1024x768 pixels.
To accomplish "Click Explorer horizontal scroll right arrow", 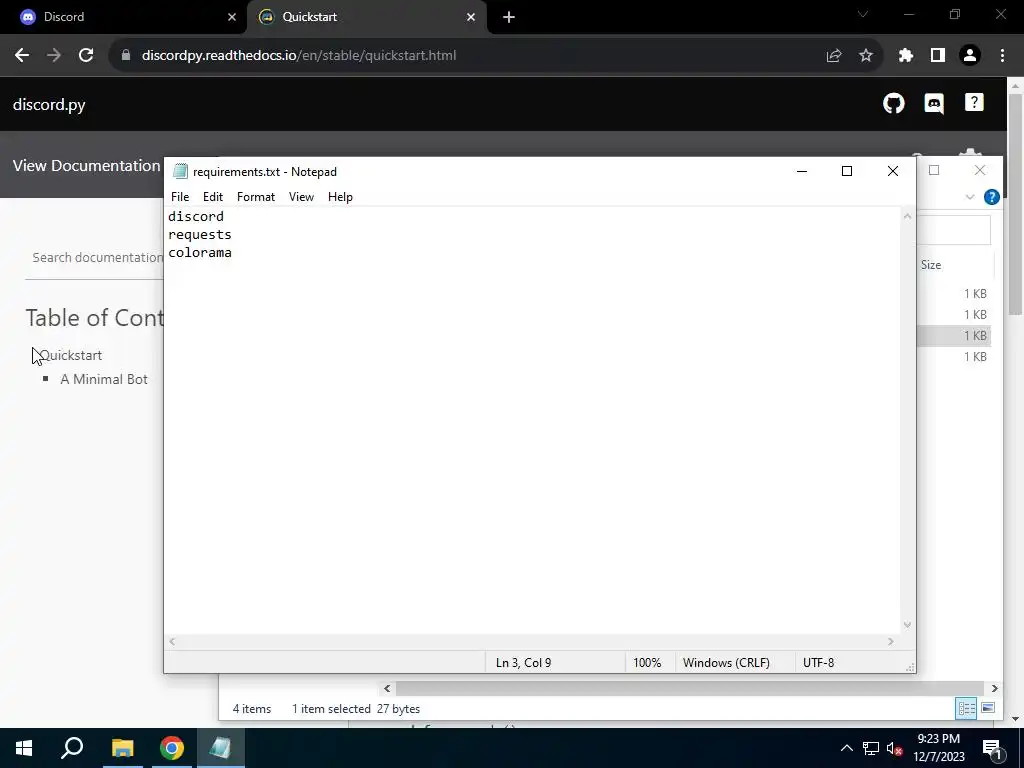I will [994, 688].
